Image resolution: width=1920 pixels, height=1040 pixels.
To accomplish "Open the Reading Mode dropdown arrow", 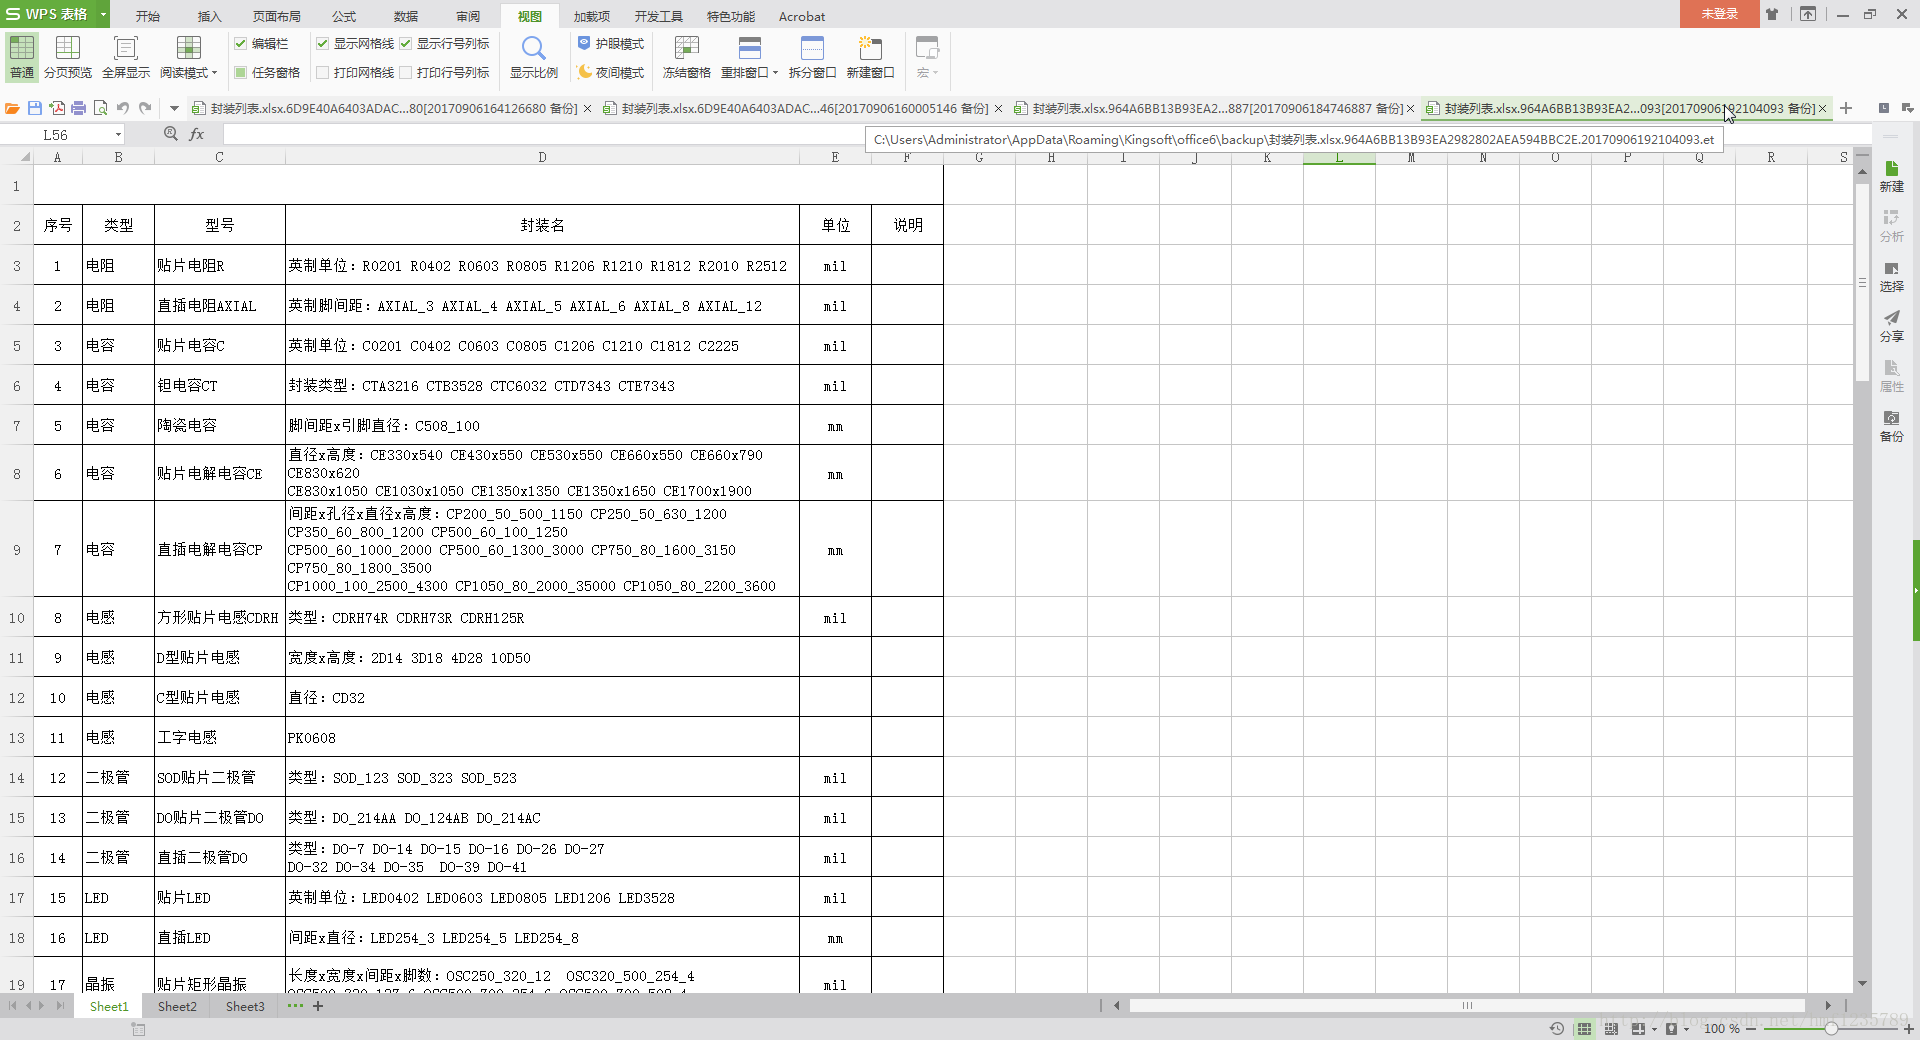I will pyautogui.click(x=214, y=73).
